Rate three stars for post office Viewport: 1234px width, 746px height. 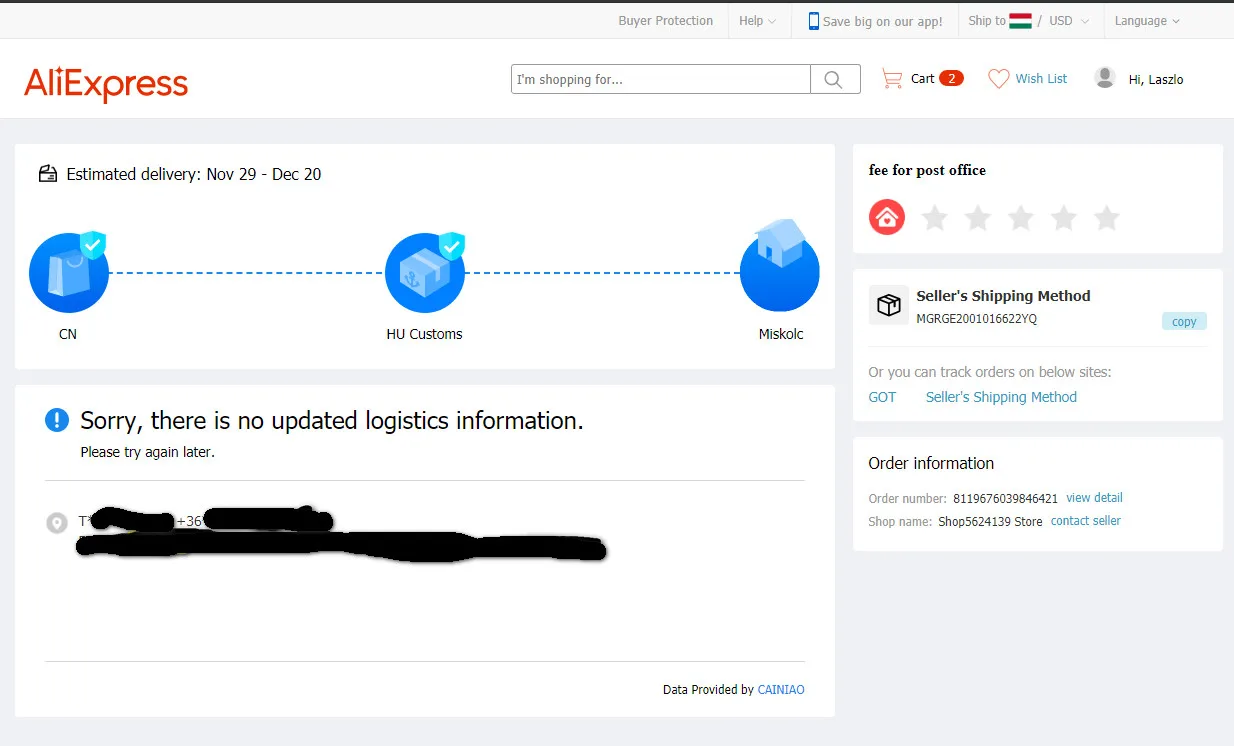point(1021,218)
